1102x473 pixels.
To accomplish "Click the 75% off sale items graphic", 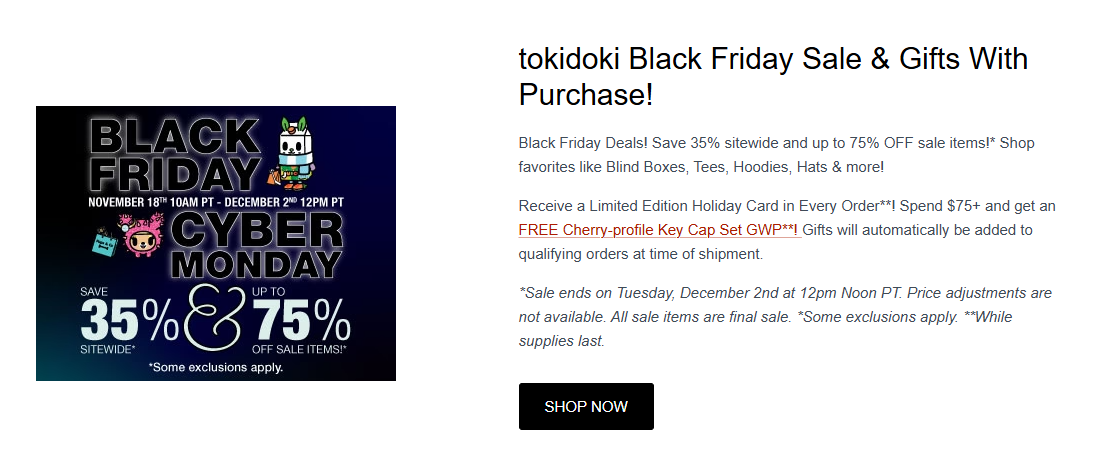I will (x=302, y=322).
